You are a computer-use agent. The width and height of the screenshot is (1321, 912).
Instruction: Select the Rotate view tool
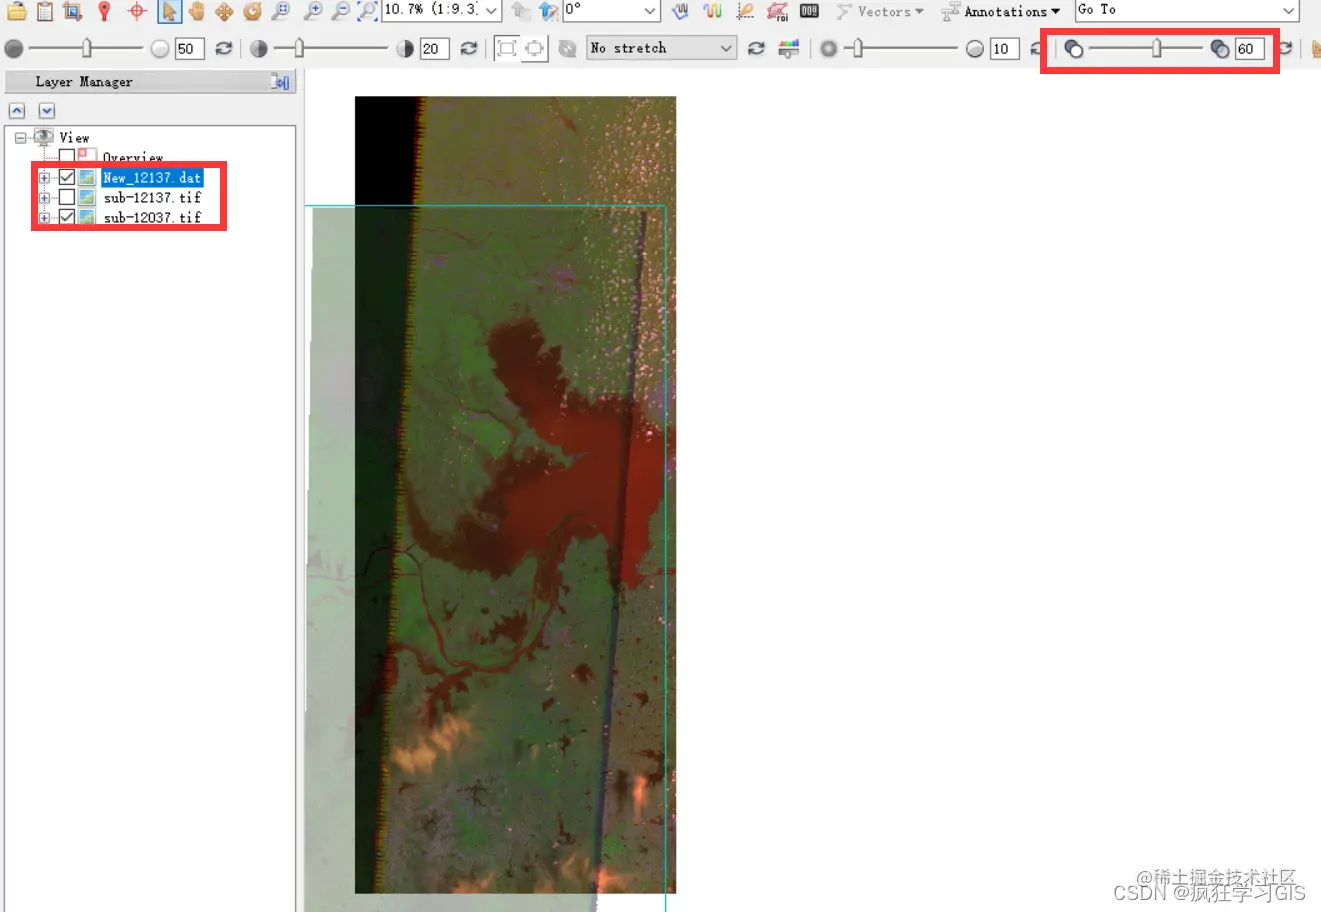(x=252, y=11)
